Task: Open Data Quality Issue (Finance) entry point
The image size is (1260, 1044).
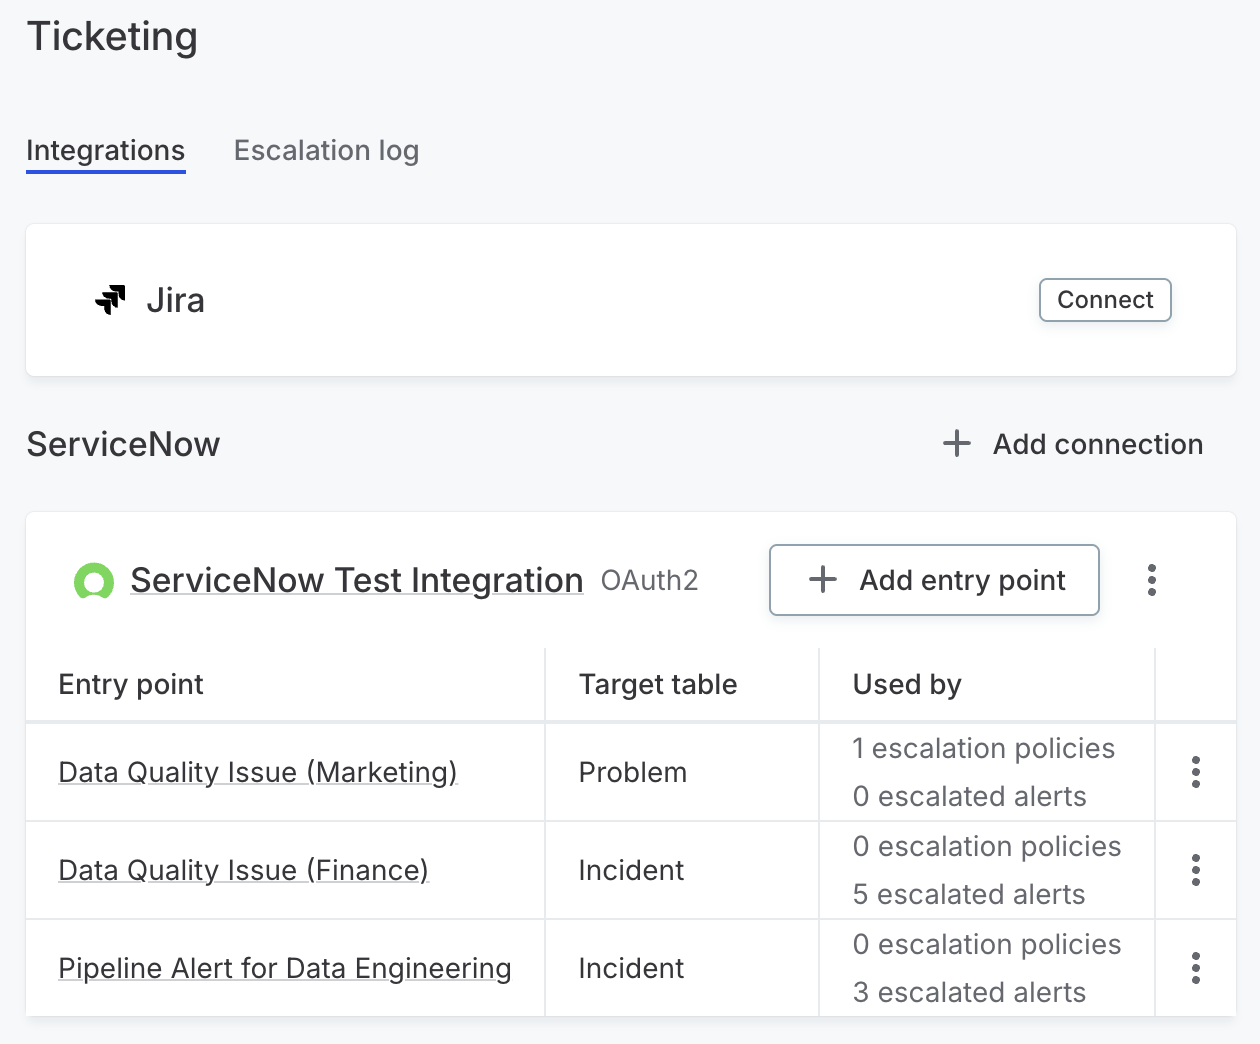Action: 244,870
